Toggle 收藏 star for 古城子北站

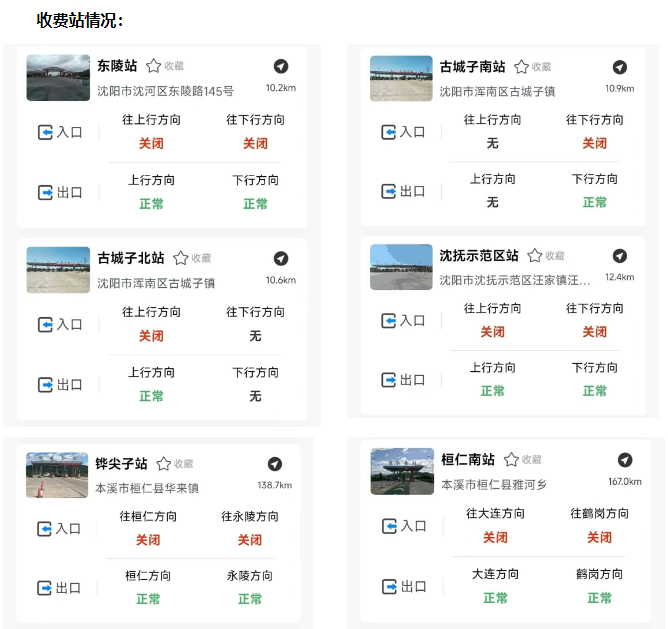pos(181,258)
